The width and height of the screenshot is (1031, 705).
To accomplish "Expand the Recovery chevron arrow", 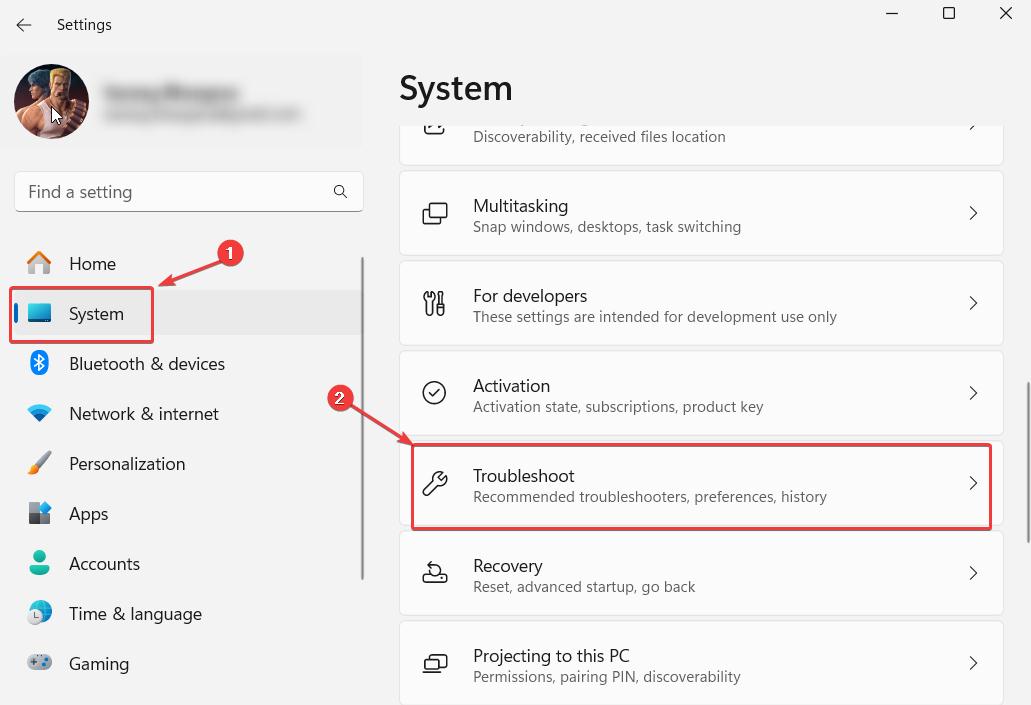I will click(973, 574).
